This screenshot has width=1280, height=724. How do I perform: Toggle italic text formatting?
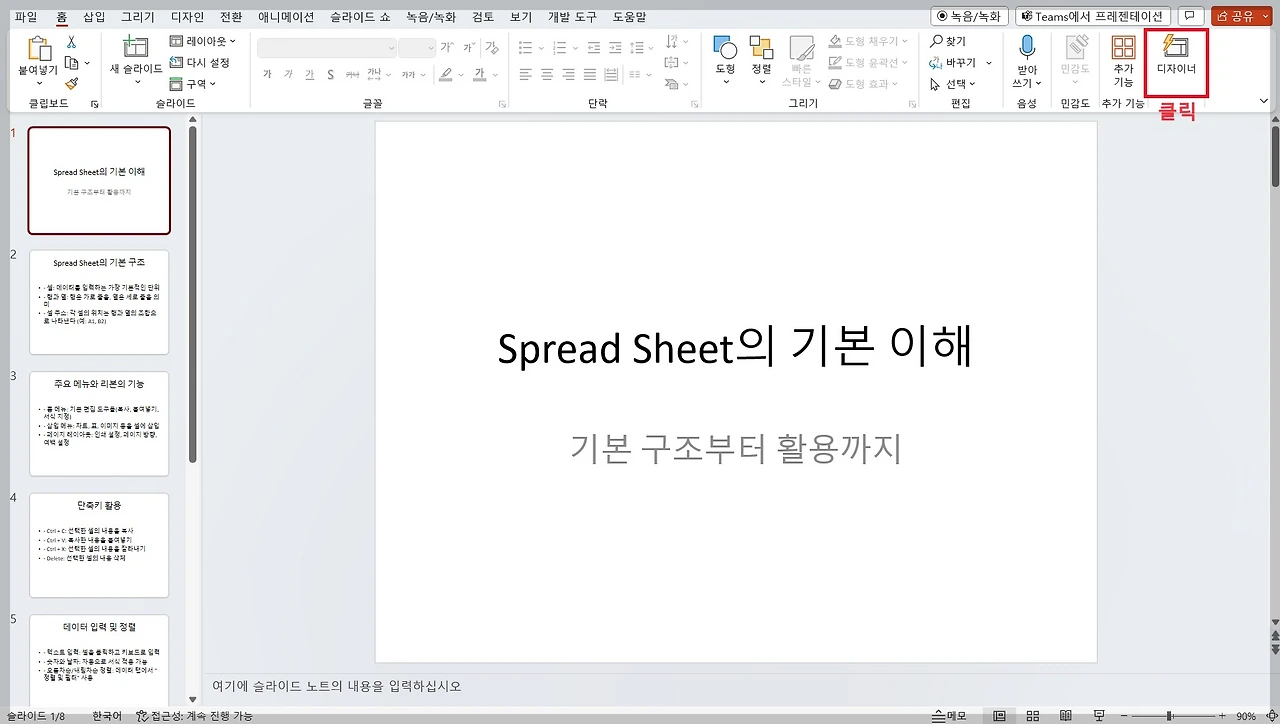(288, 74)
